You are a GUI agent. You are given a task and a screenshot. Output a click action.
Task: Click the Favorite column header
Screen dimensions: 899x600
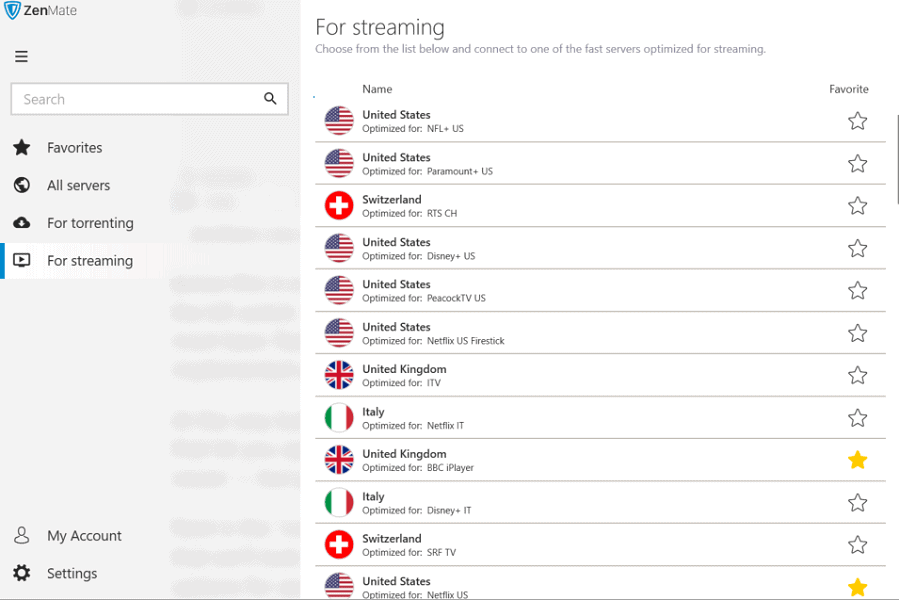coord(849,89)
